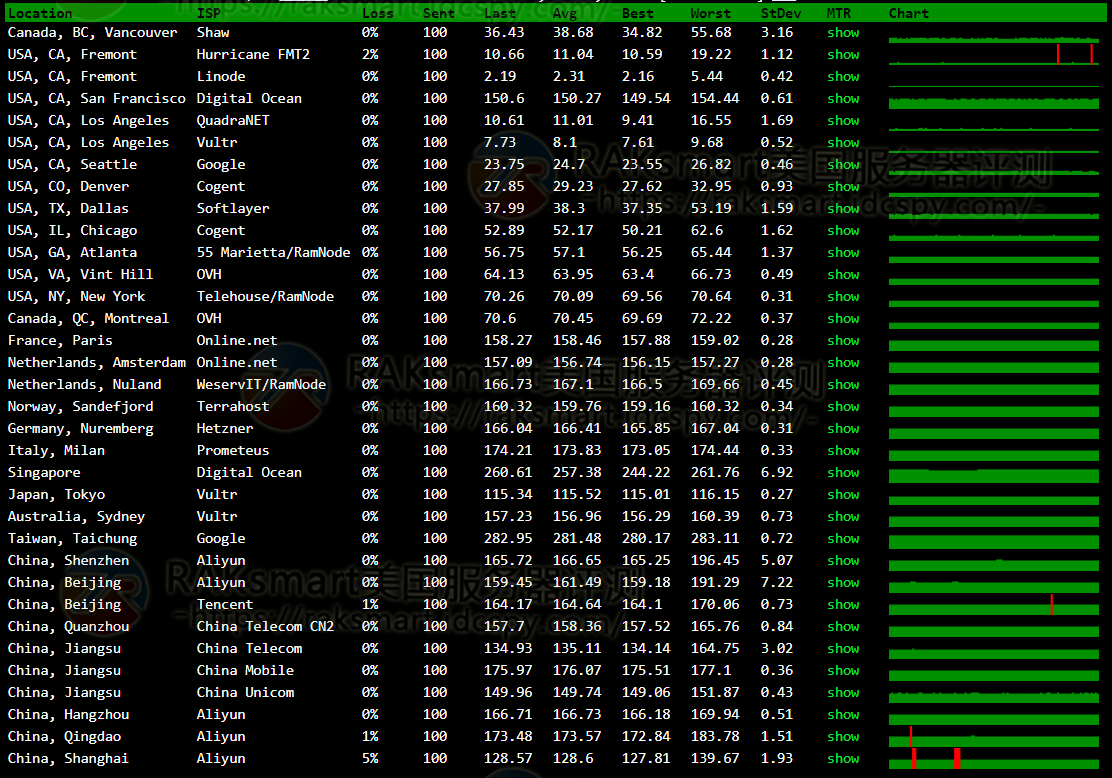Select 'Hetzner' ISP cell
The width and height of the screenshot is (1112, 778).
pyautogui.click(x=225, y=428)
